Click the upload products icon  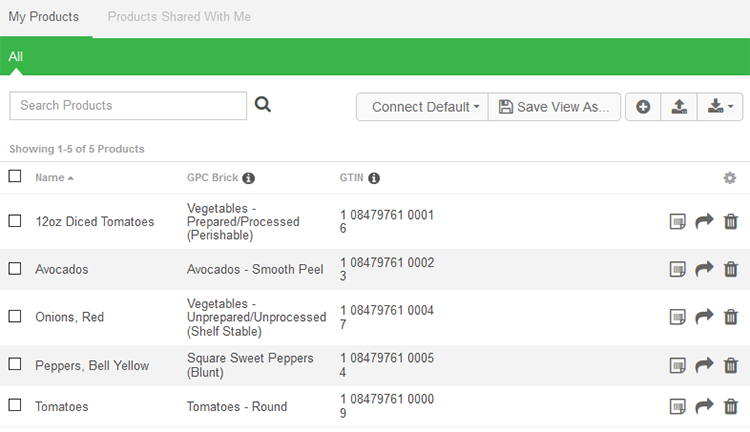679,107
